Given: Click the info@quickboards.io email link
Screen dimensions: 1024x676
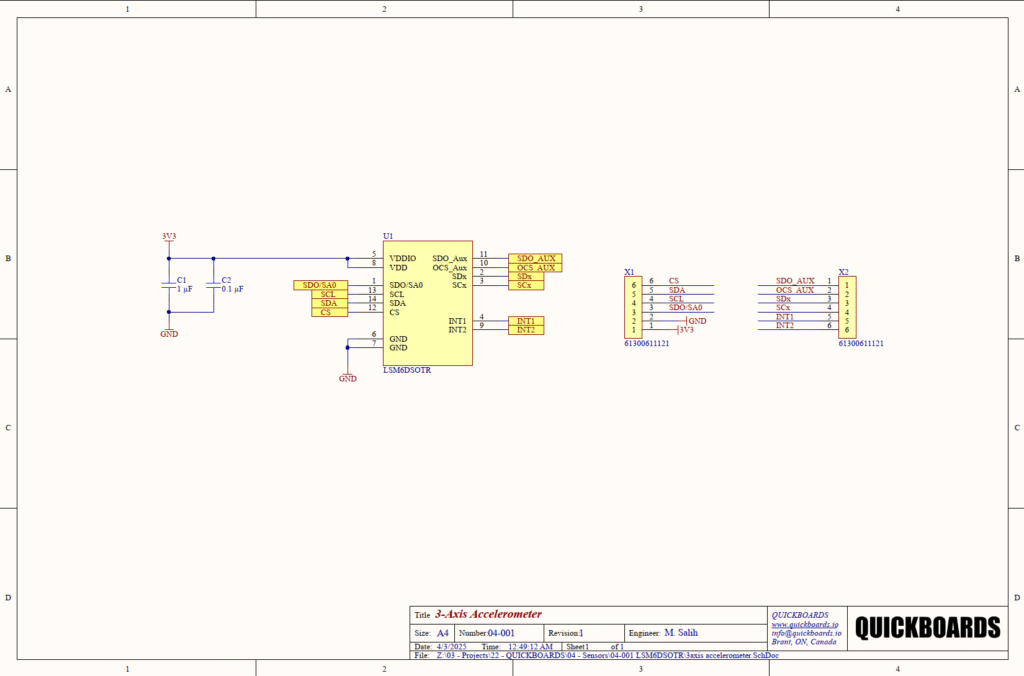Looking at the screenshot, I should [x=806, y=633].
